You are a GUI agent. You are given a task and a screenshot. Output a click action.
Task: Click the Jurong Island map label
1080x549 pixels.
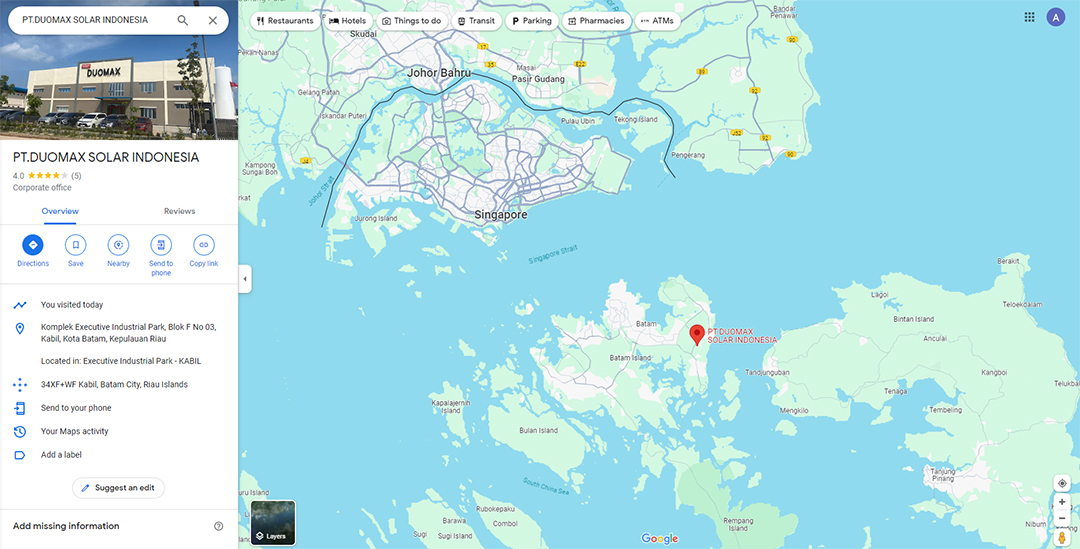[x=376, y=218]
